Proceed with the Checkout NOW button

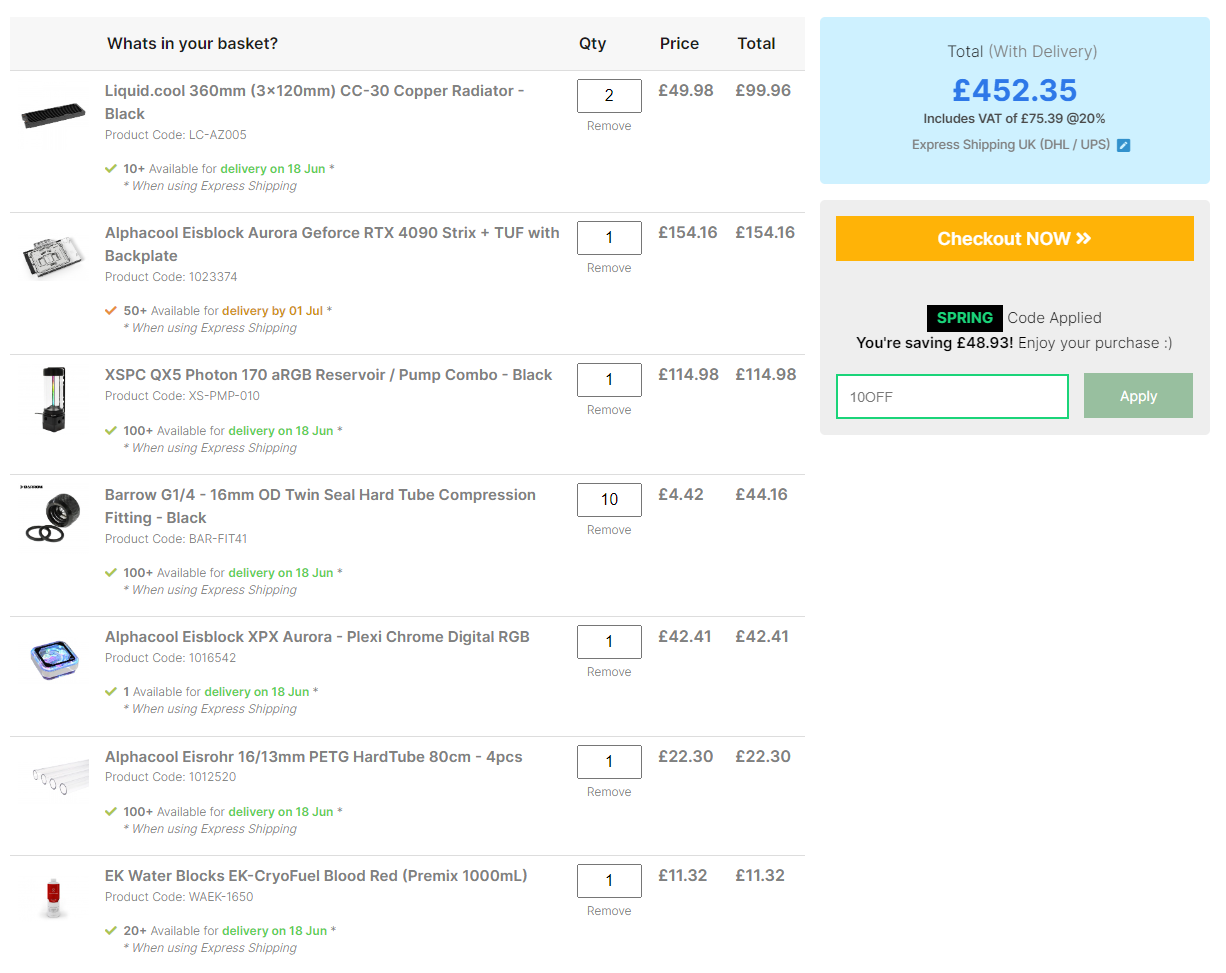pos(1014,239)
